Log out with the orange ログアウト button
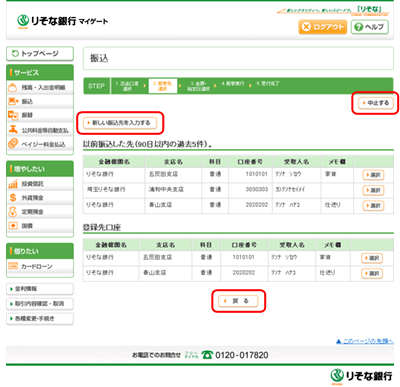The image size is (400, 387). pyautogui.click(x=323, y=27)
